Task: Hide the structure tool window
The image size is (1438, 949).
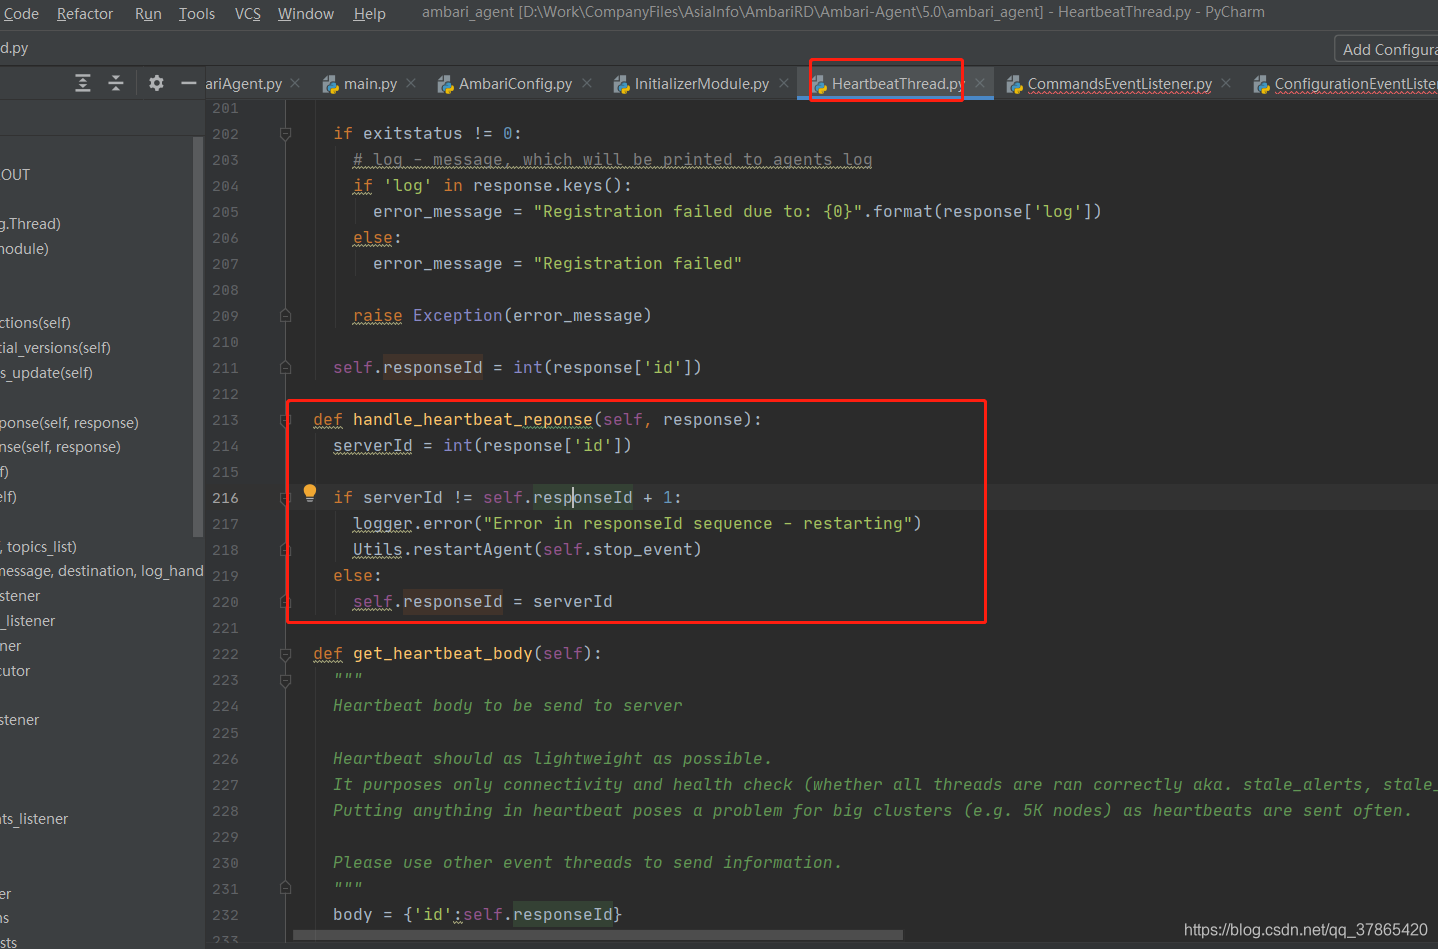Action: pyautogui.click(x=188, y=83)
